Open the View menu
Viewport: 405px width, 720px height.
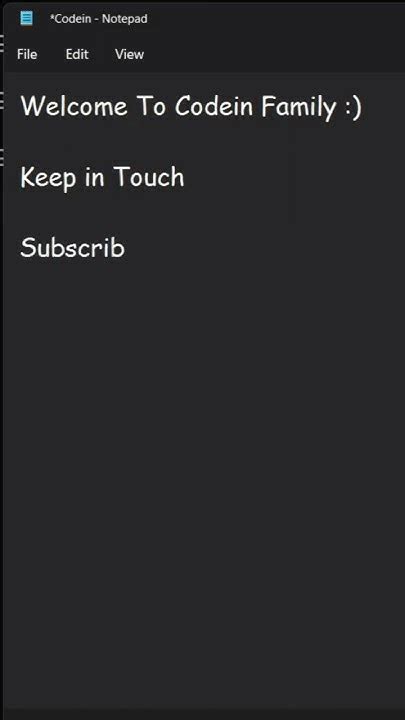click(129, 54)
